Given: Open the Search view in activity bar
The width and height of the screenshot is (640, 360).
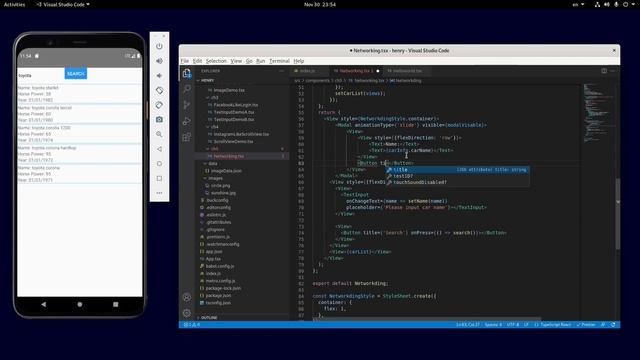Looking at the screenshot, I should click(x=187, y=89).
